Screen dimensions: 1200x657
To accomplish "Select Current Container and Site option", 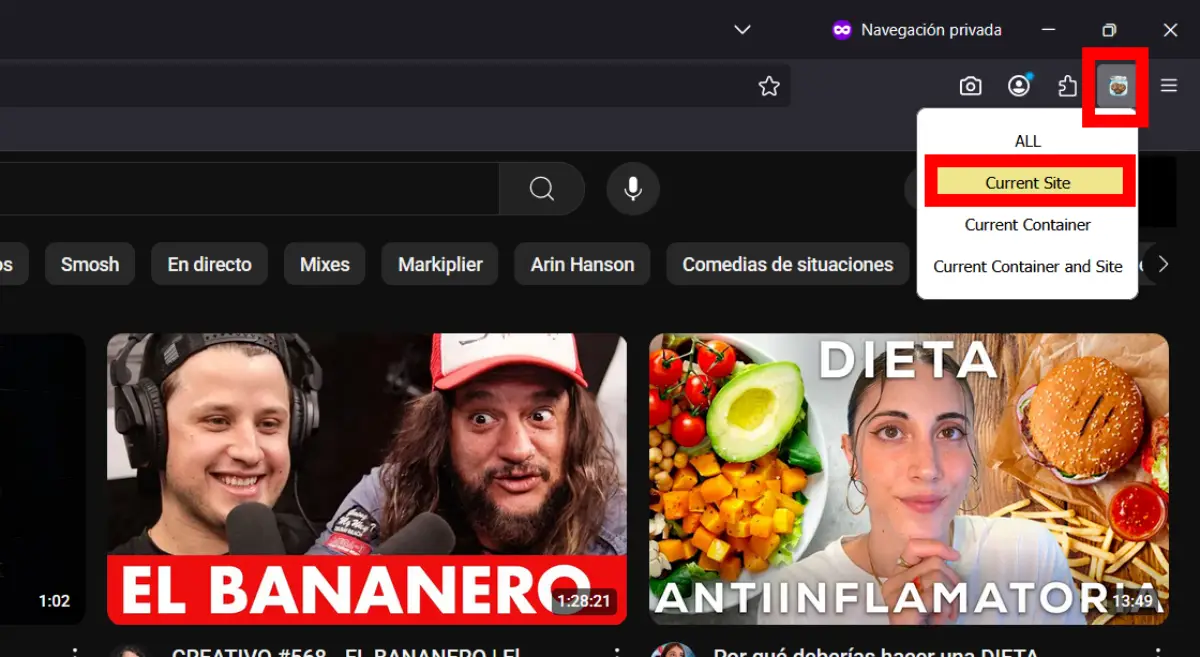I will pos(1027,267).
